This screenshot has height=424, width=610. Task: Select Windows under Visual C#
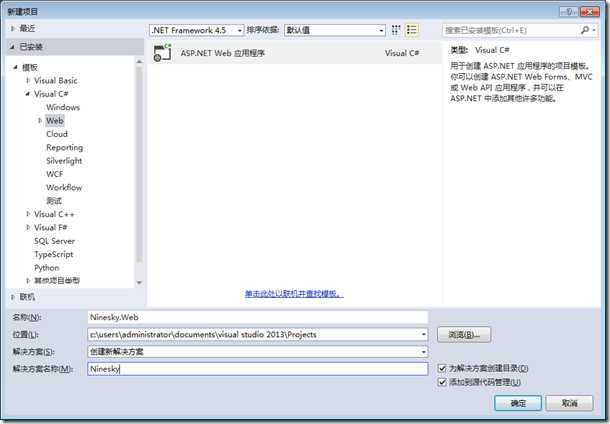(63, 107)
